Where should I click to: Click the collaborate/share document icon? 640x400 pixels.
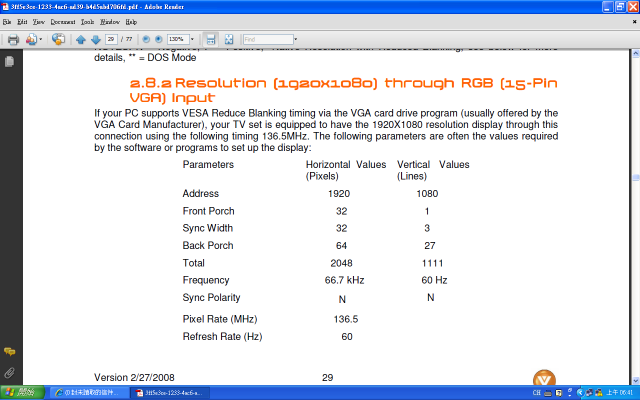tap(31, 40)
